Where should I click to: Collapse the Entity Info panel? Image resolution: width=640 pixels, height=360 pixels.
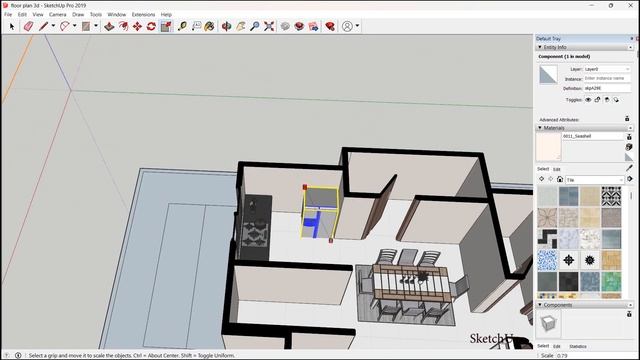click(x=540, y=47)
